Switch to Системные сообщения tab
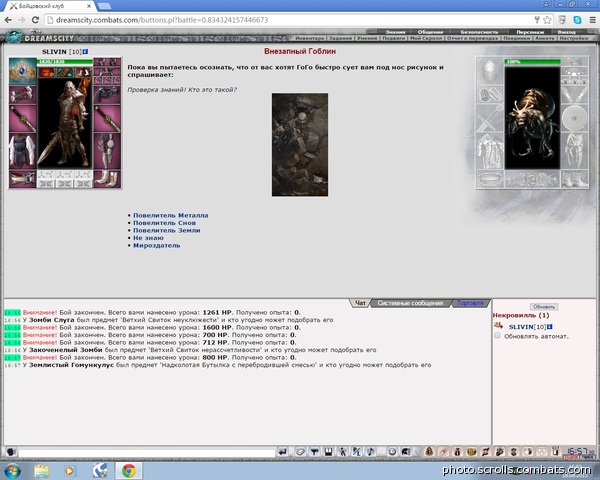The width and height of the screenshot is (600, 480). [410, 303]
